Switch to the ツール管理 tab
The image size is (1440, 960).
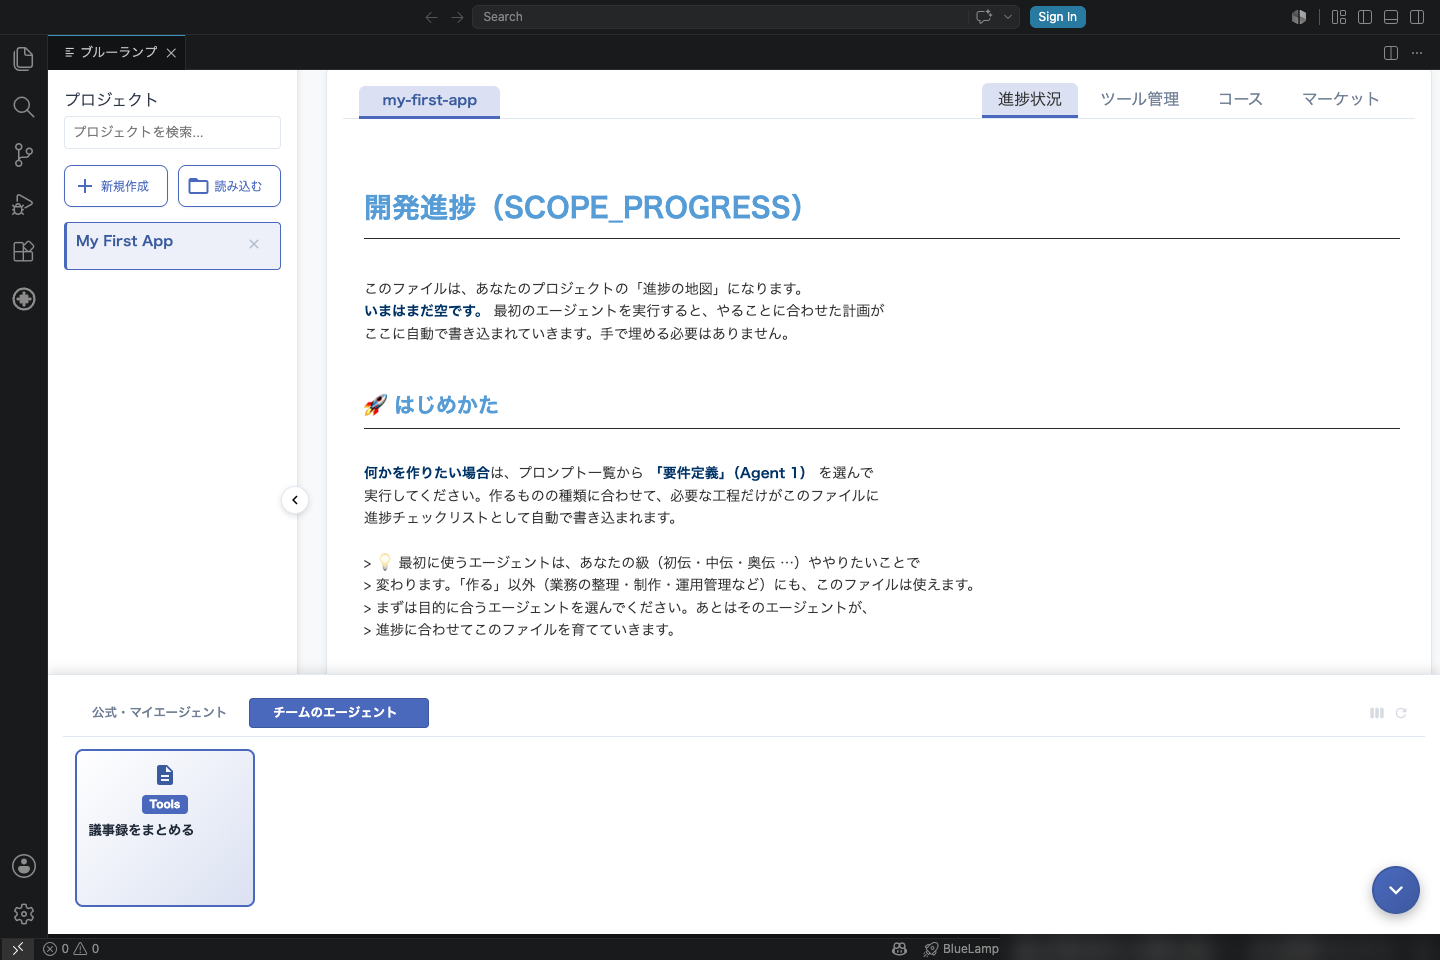tap(1140, 100)
